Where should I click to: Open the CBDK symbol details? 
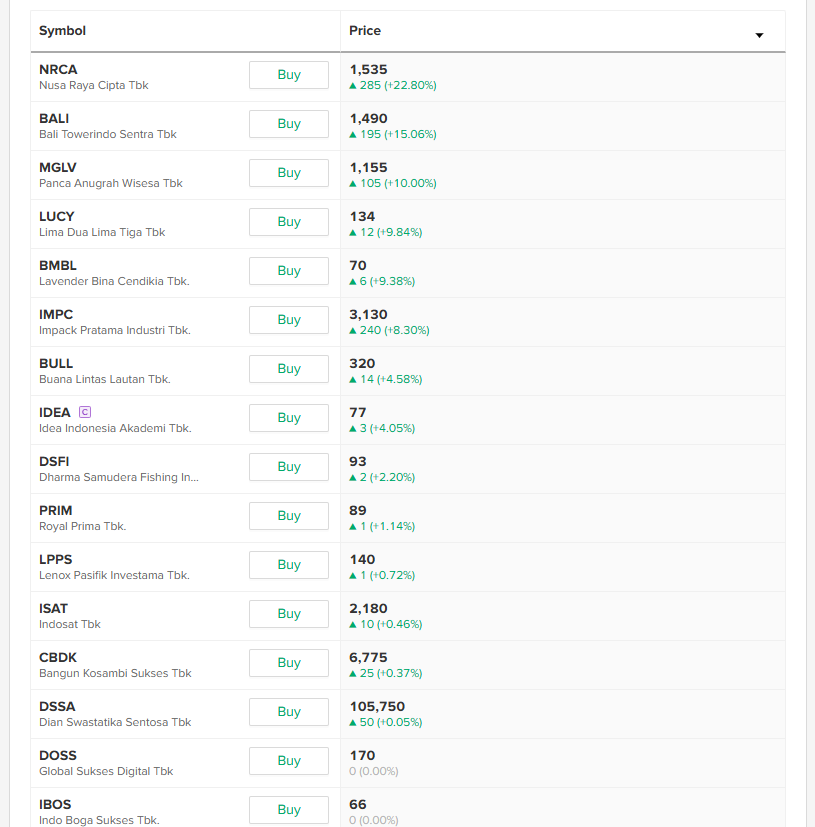click(x=57, y=658)
